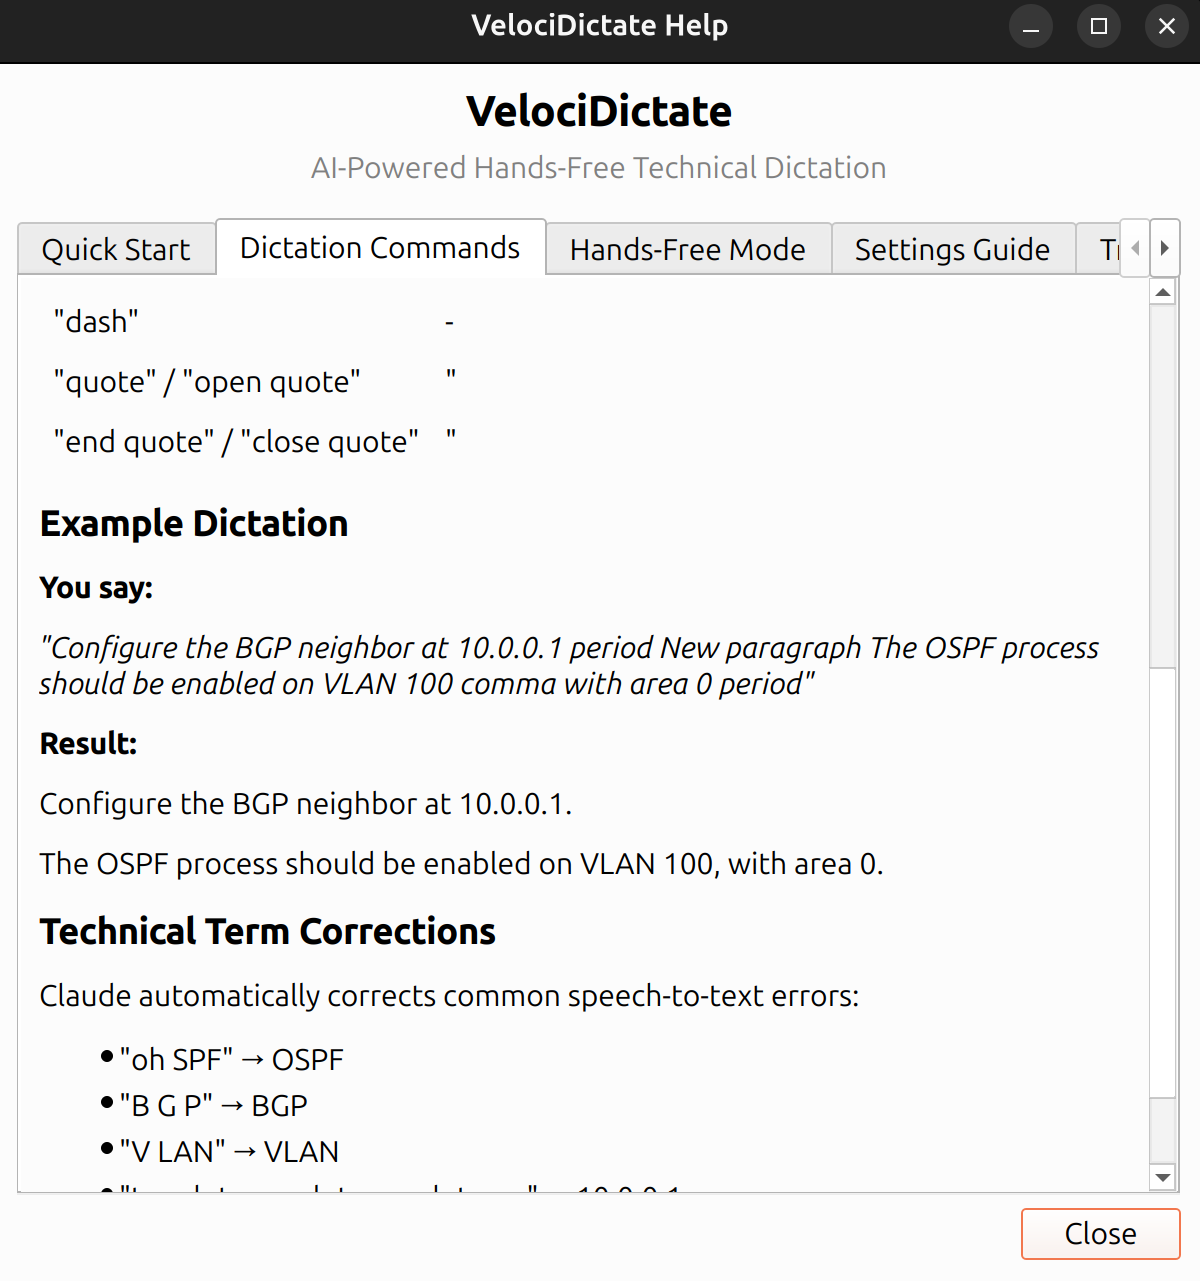1200x1281 pixels.
Task: Click the scrollbar up arrow
Action: tap(1162, 291)
